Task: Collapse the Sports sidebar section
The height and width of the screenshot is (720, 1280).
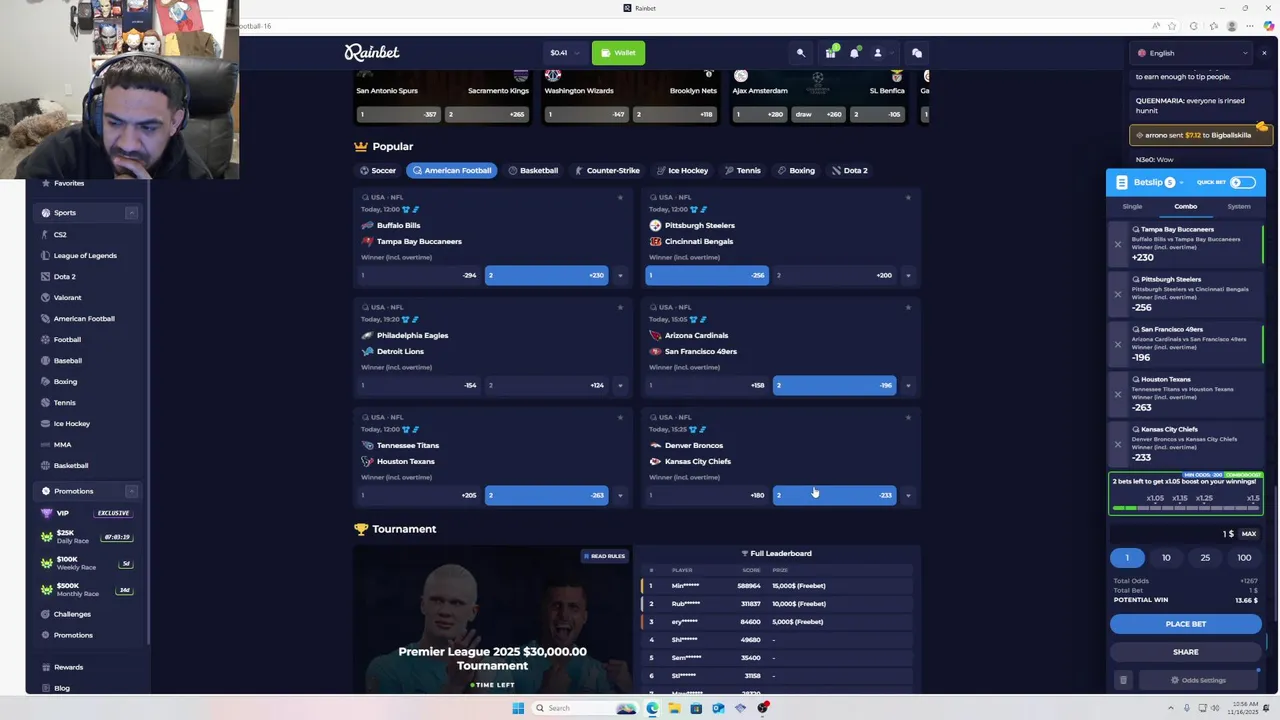Action: pos(131,212)
